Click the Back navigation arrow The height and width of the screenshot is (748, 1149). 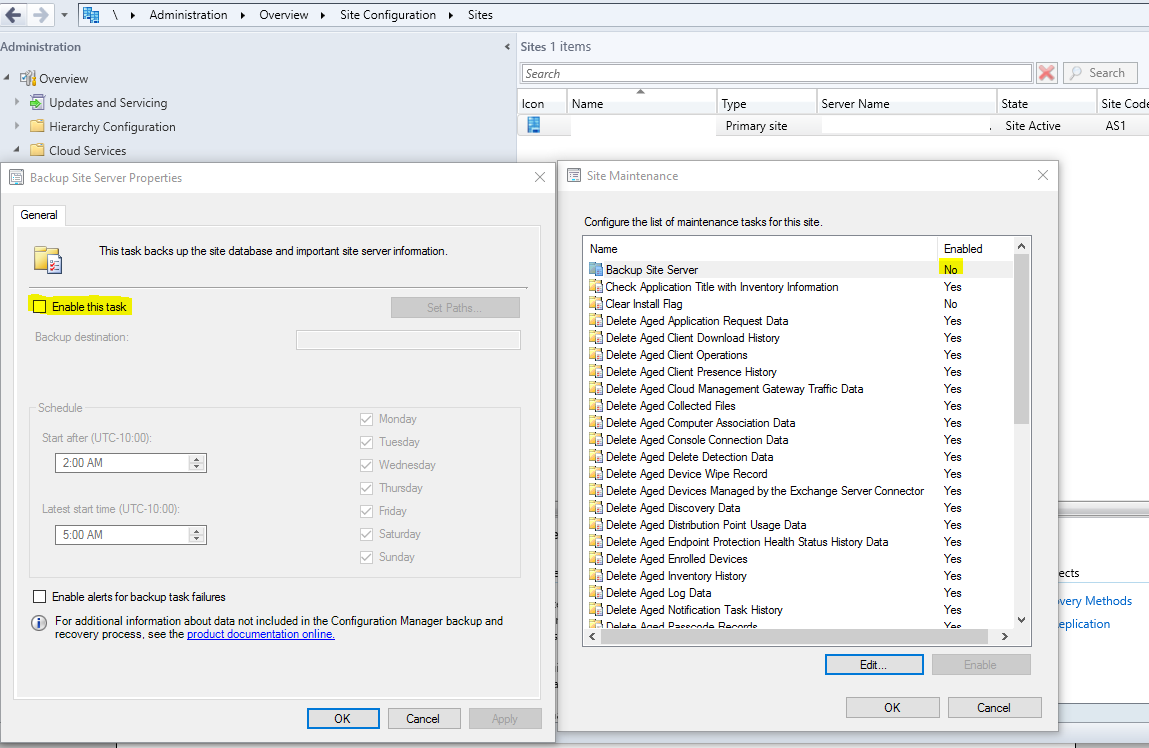click(13, 15)
